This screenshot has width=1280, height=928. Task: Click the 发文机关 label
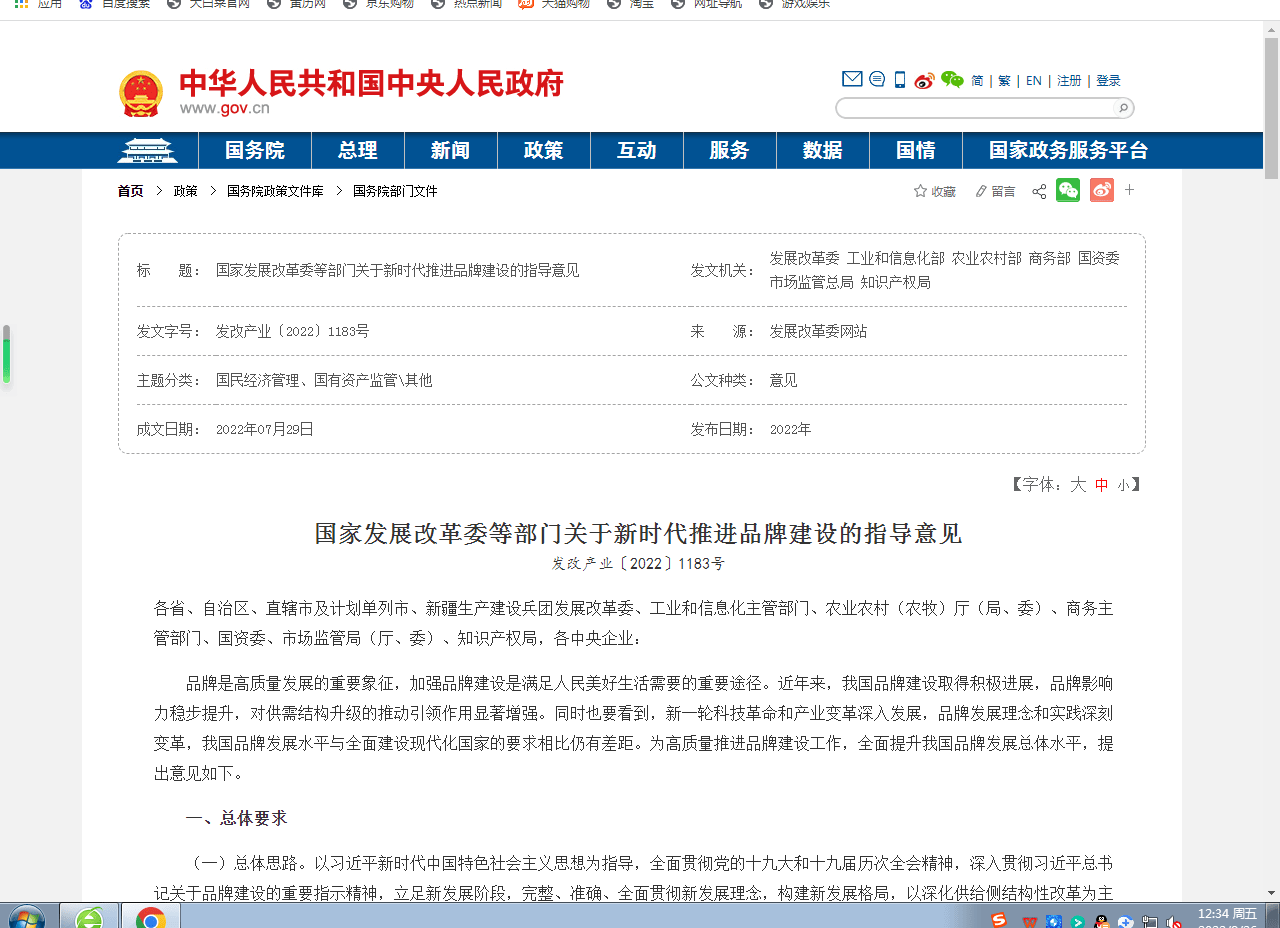pos(723,271)
